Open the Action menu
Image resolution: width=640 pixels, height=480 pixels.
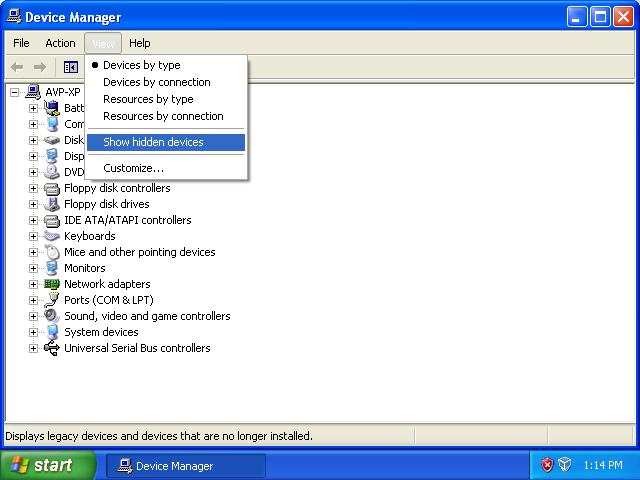(x=60, y=43)
